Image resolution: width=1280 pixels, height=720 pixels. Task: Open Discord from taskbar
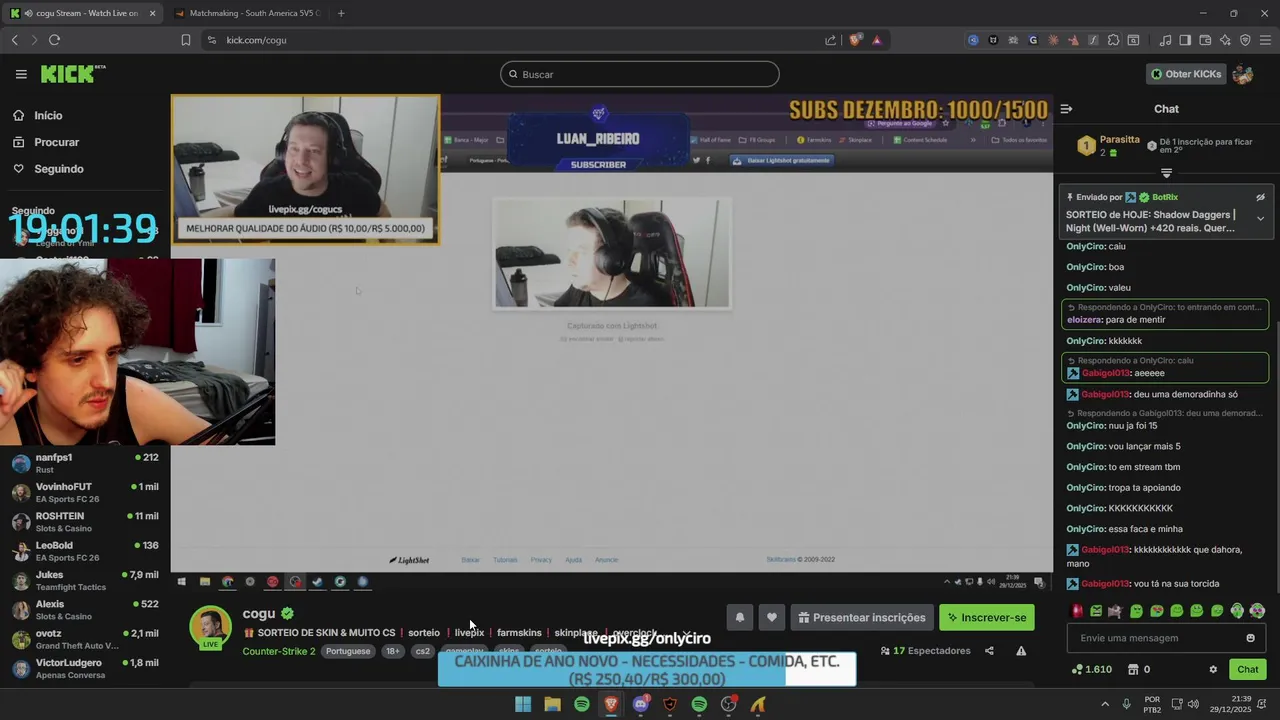(x=640, y=704)
